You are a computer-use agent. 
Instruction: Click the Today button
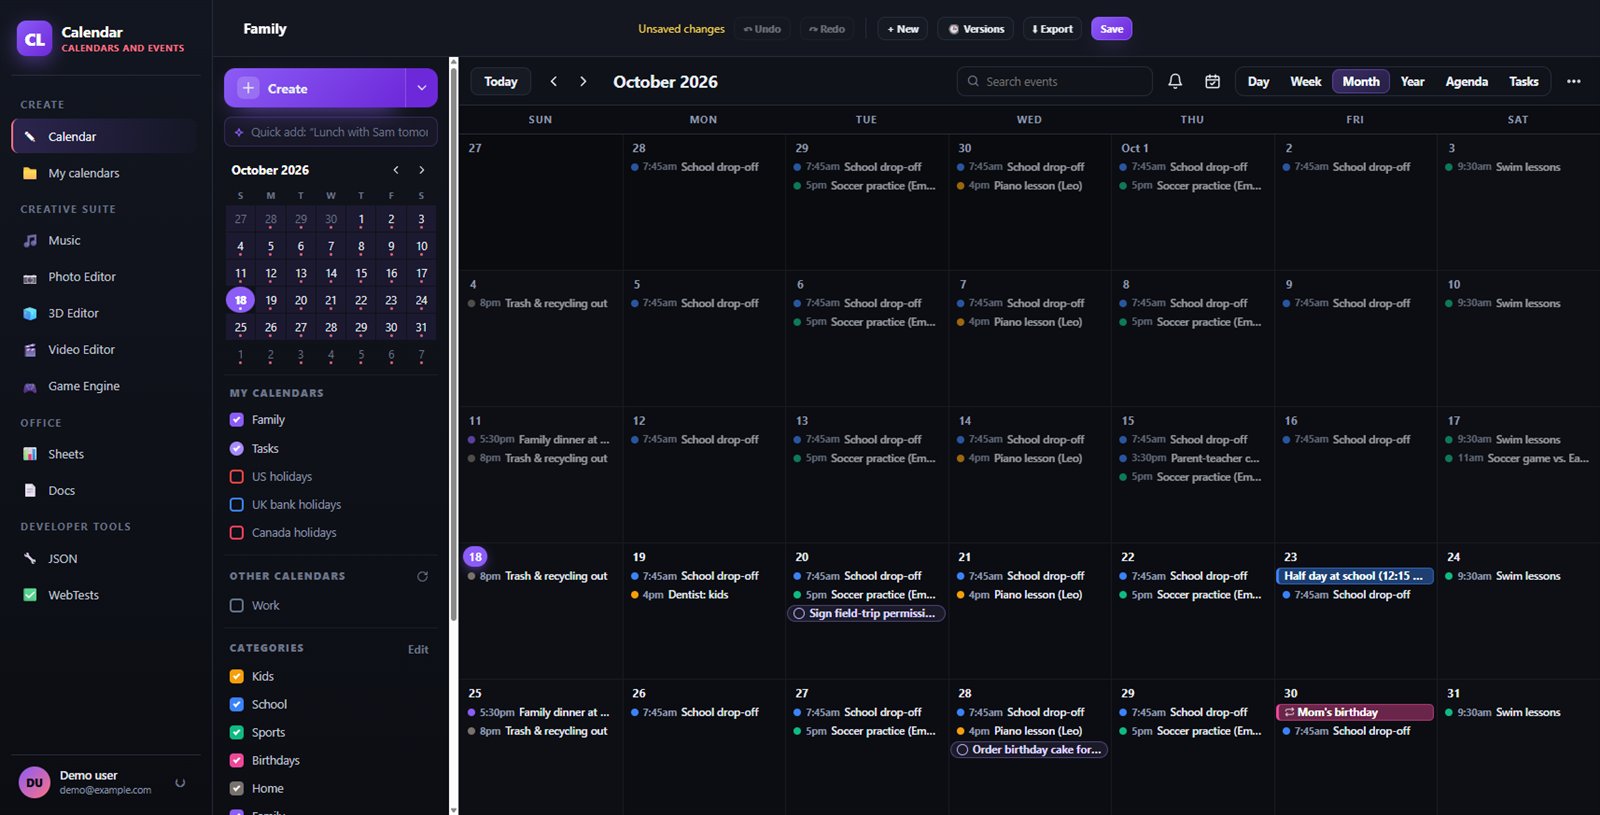tap(501, 81)
